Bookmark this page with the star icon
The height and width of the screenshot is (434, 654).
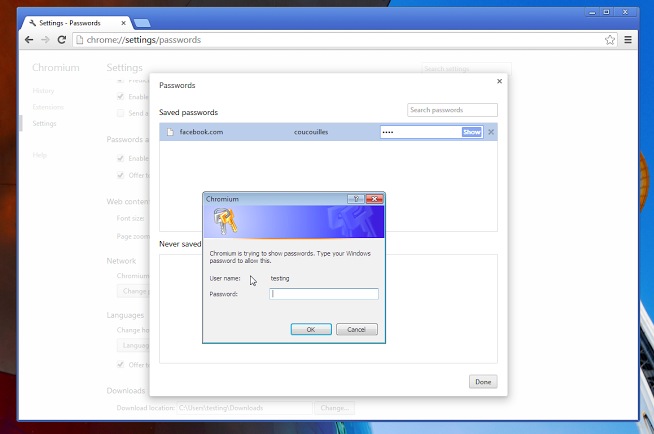click(x=610, y=40)
